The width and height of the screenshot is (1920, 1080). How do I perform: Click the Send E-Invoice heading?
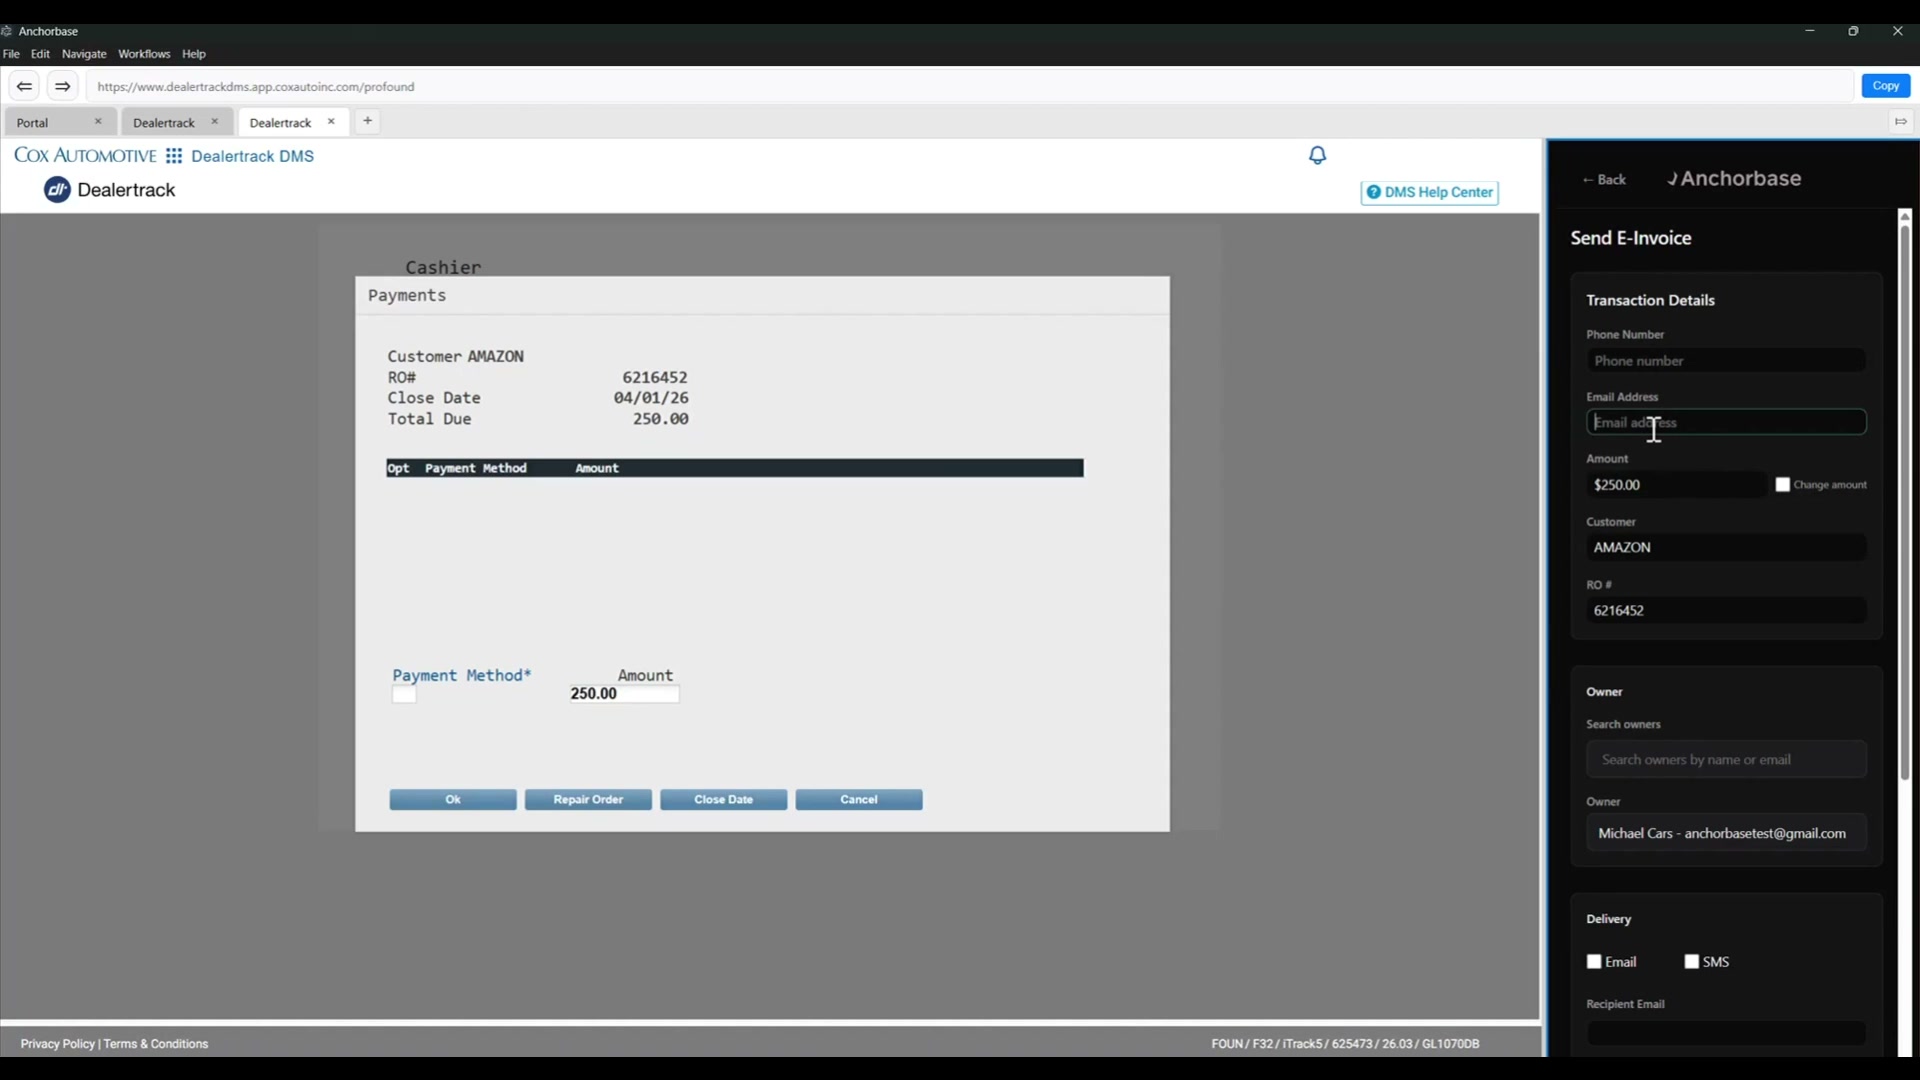(1630, 239)
